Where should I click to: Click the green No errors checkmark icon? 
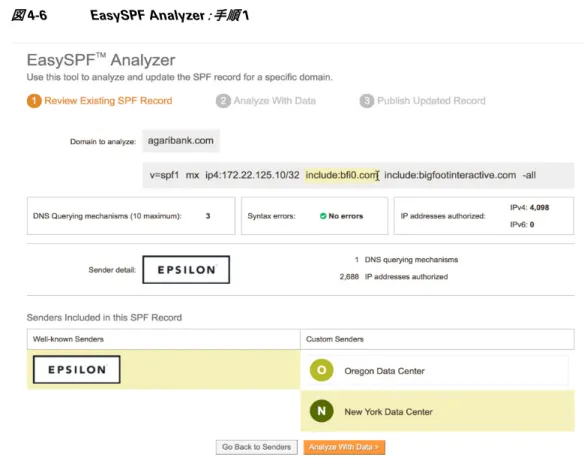[323, 216]
